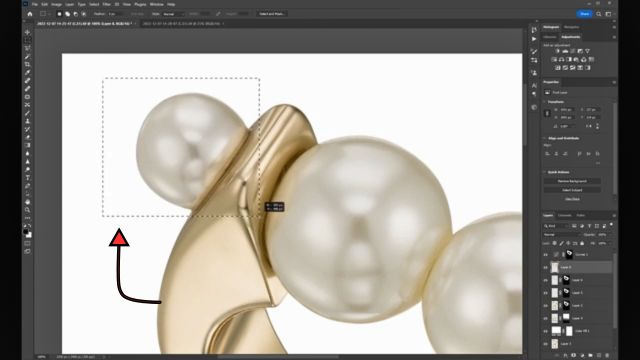Switch to the Libraries tab
Screen dimensions: 640x360
549,37
